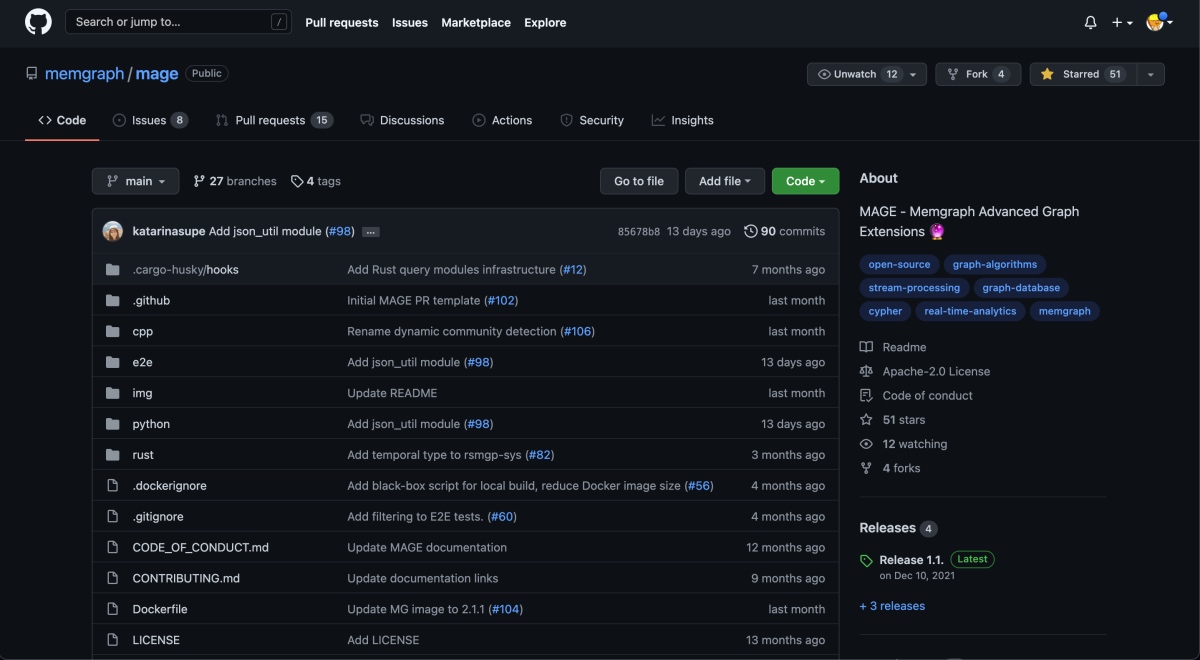Open the main branch selector
The height and width of the screenshot is (660, 1200).
(x=136, y=181)
